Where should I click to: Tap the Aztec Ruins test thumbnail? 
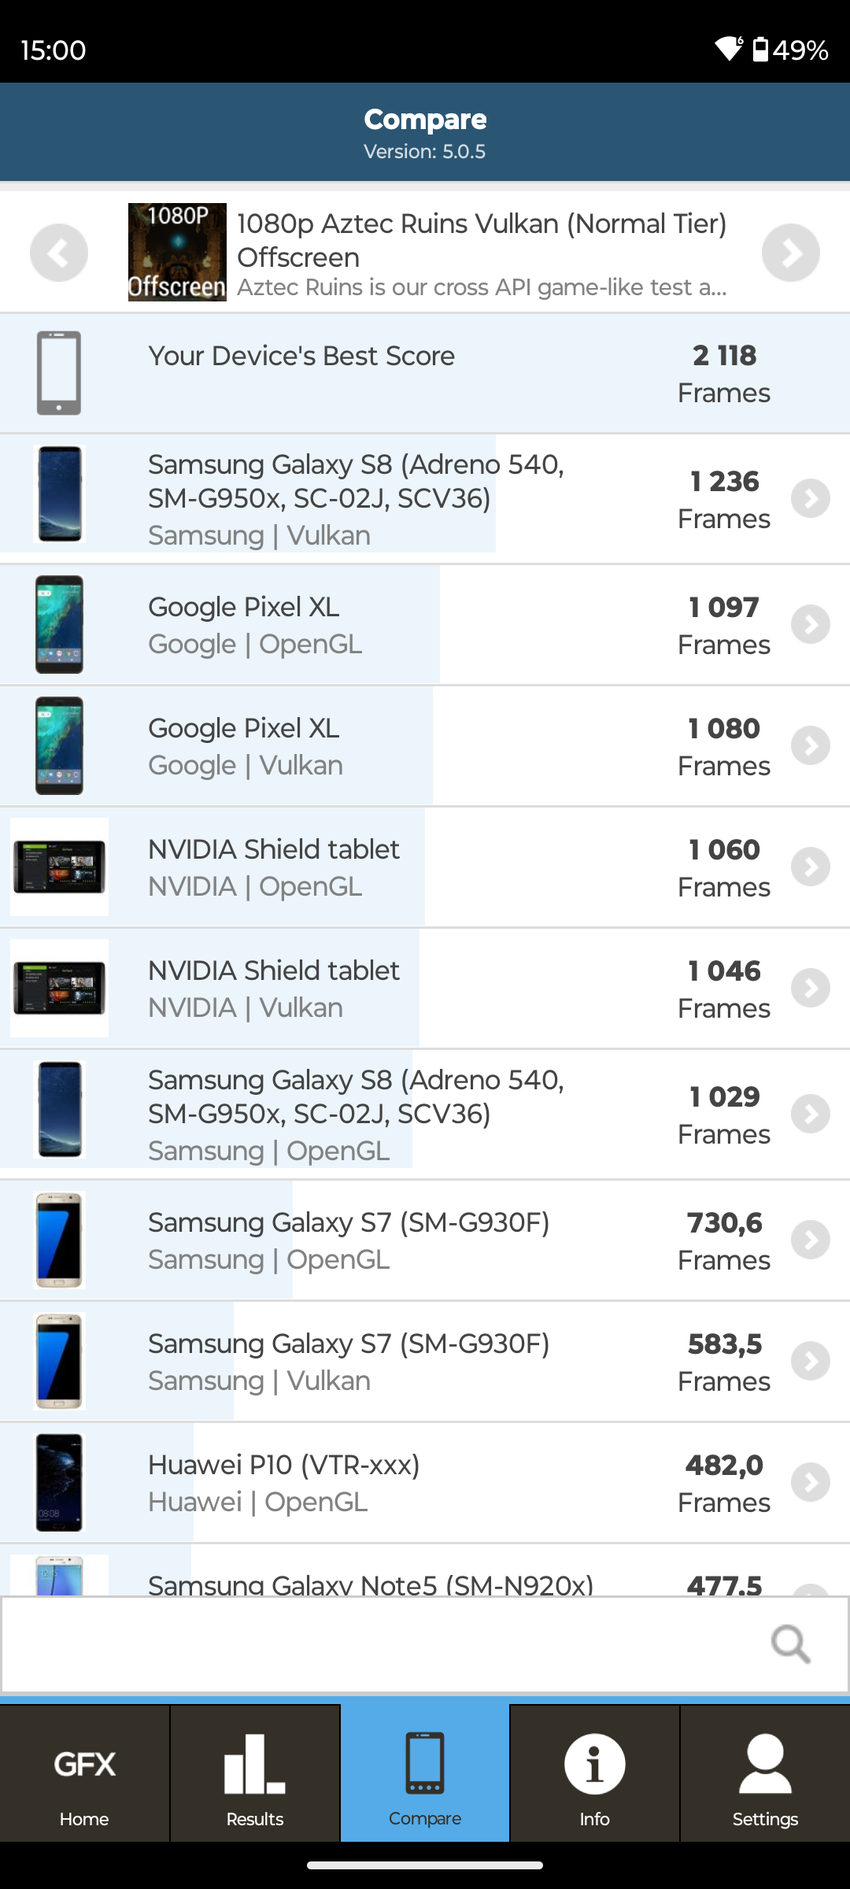click(x=177, y=253)
